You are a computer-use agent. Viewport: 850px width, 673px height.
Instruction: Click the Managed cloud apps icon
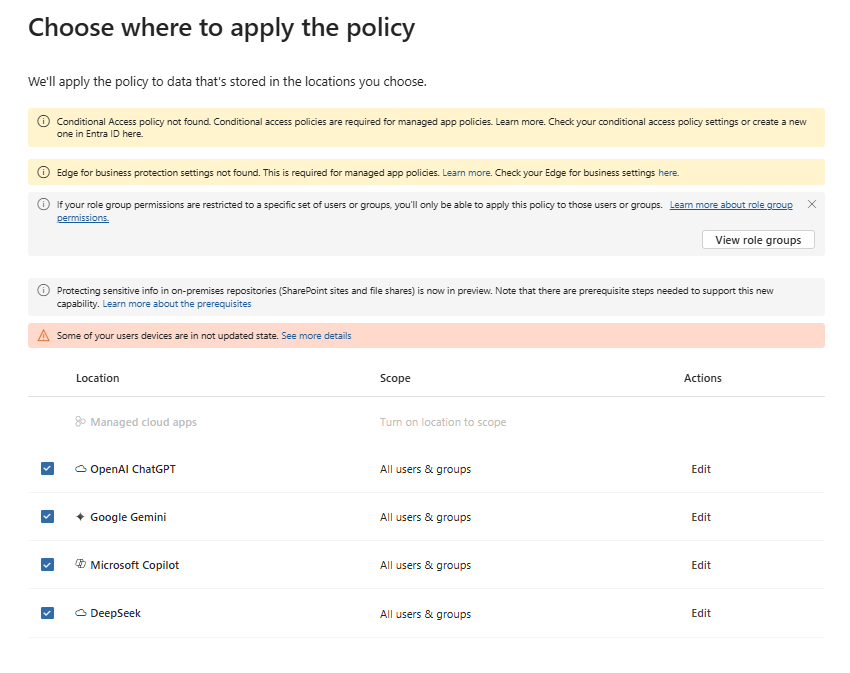click(80, 421)
